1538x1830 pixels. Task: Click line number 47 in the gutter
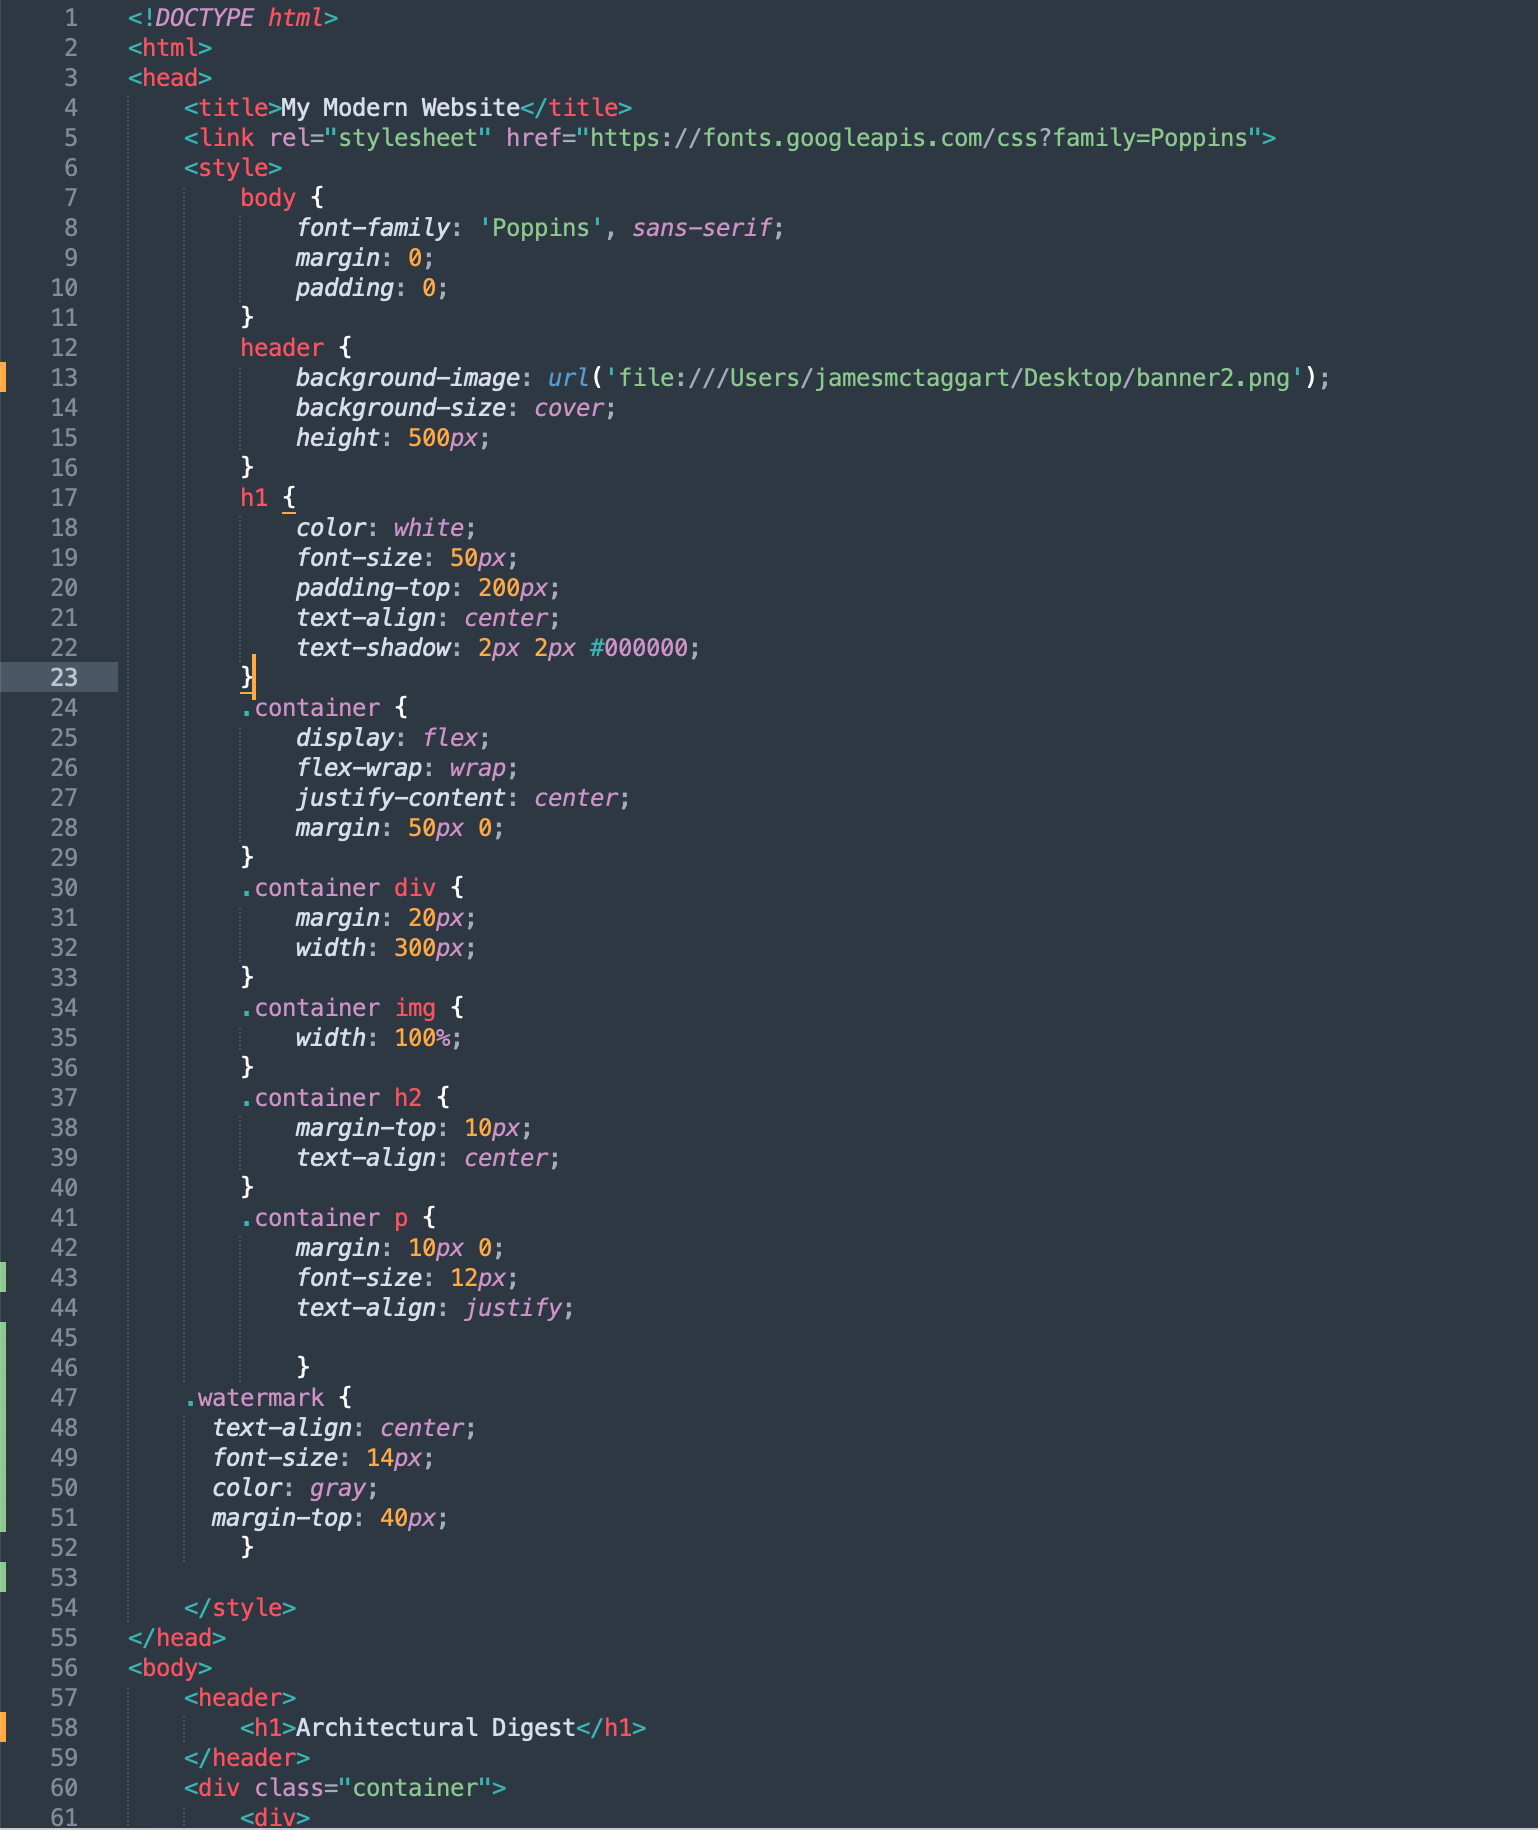tap(64, 1397)
